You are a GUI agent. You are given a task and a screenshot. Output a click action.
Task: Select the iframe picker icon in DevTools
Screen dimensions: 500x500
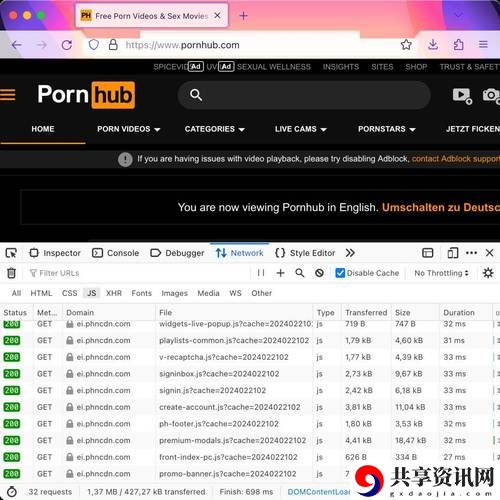[x=428, y=253]
